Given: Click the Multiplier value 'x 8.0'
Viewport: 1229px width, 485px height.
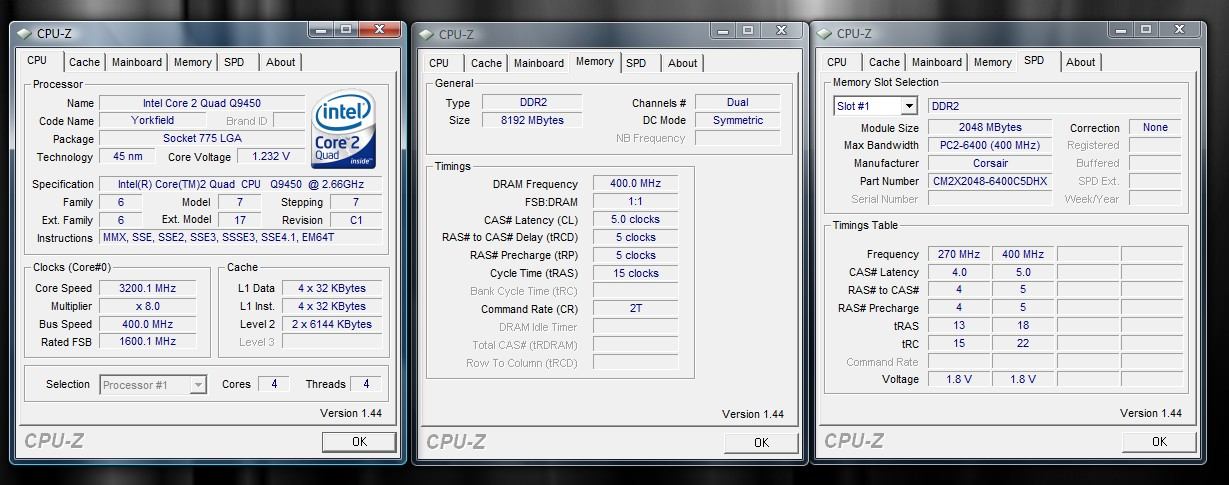Looking at the screenshot, I should click(147, 306).
